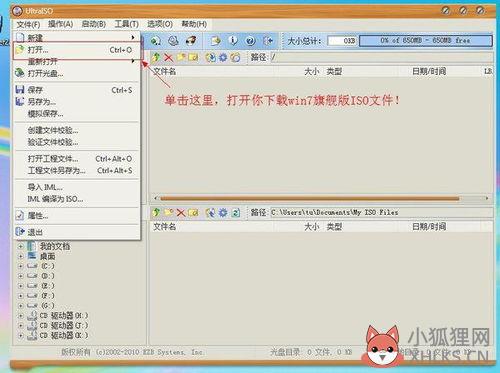Click the up-folder arrow in upper image pane
The height and width of the screenshot is (373, 500).
156,58
